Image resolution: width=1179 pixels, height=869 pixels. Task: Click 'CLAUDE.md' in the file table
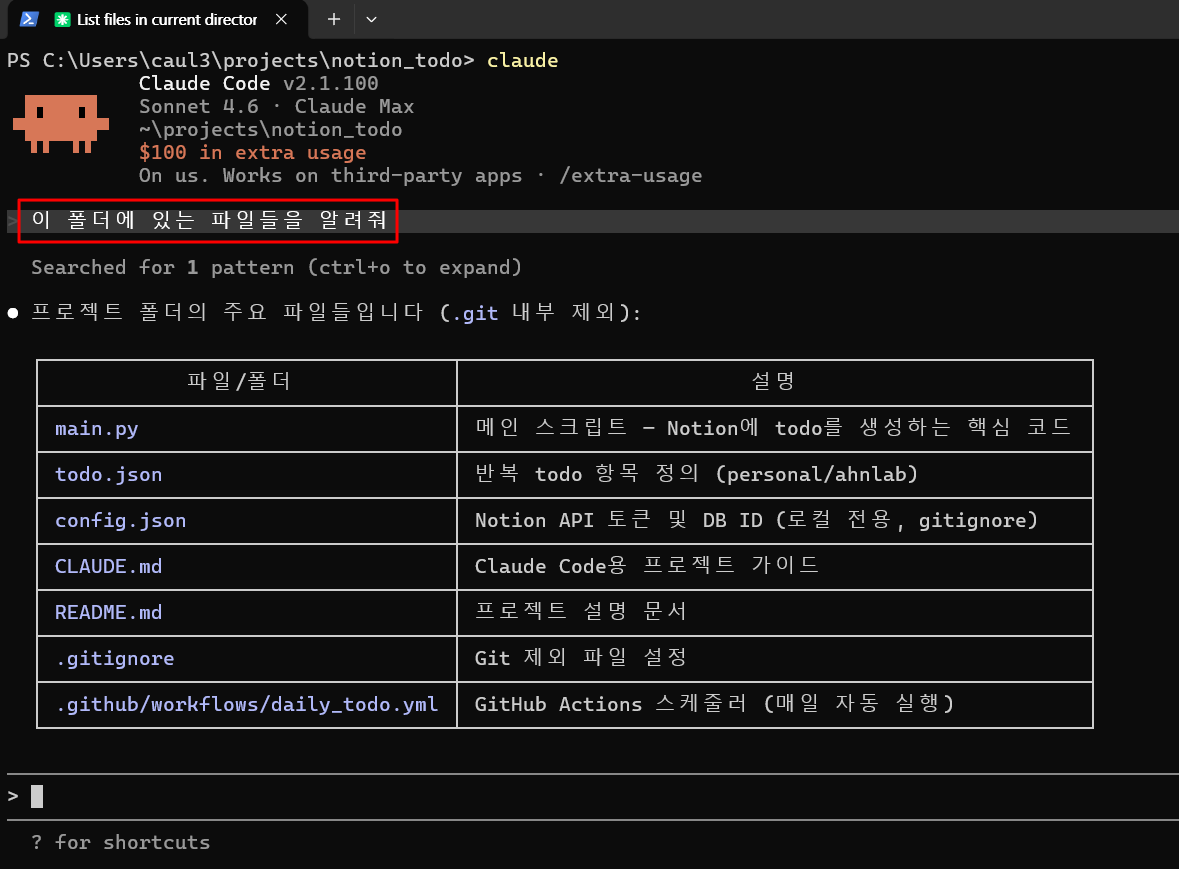pos(108,566)
